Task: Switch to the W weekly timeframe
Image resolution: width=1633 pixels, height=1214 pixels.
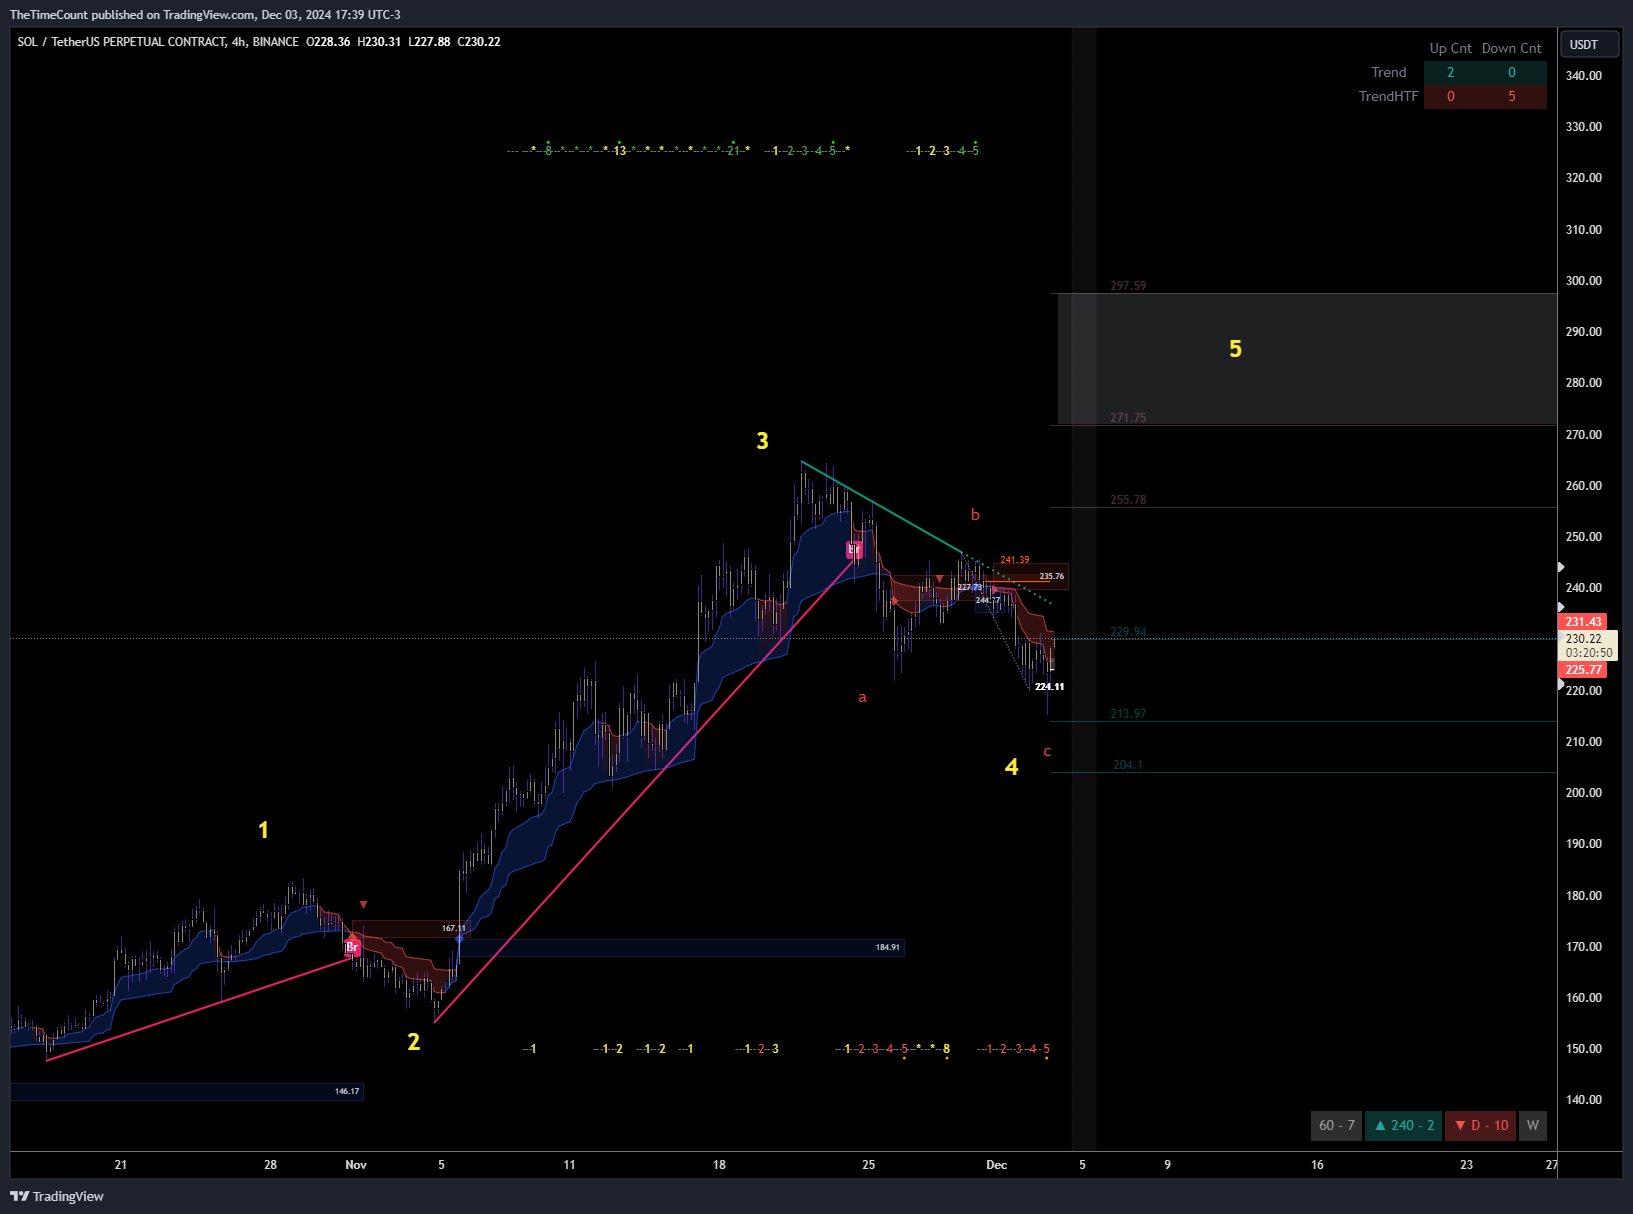Action: pos(1532,1125)
